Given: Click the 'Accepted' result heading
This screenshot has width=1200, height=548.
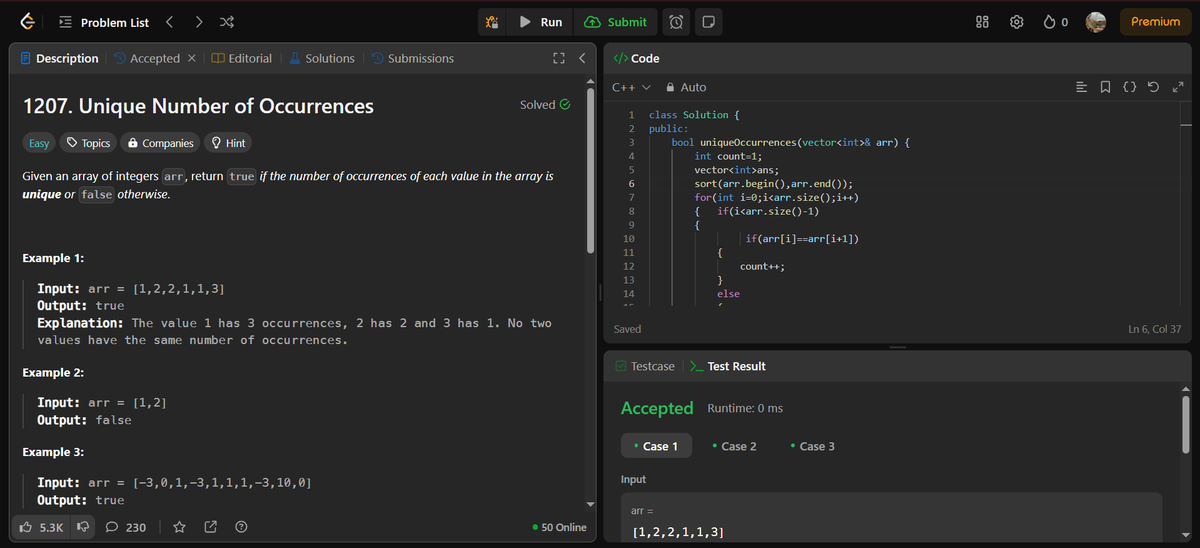Looking at the screenshot, I should pos(657,408).
